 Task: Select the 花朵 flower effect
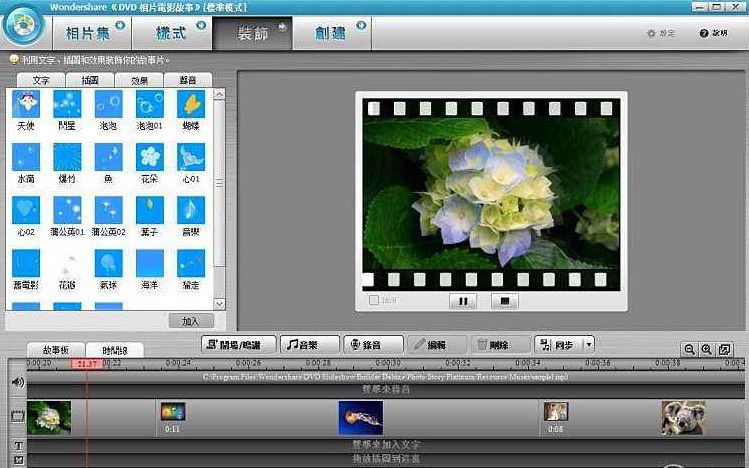pyautogui.click(x=150, y=157)
